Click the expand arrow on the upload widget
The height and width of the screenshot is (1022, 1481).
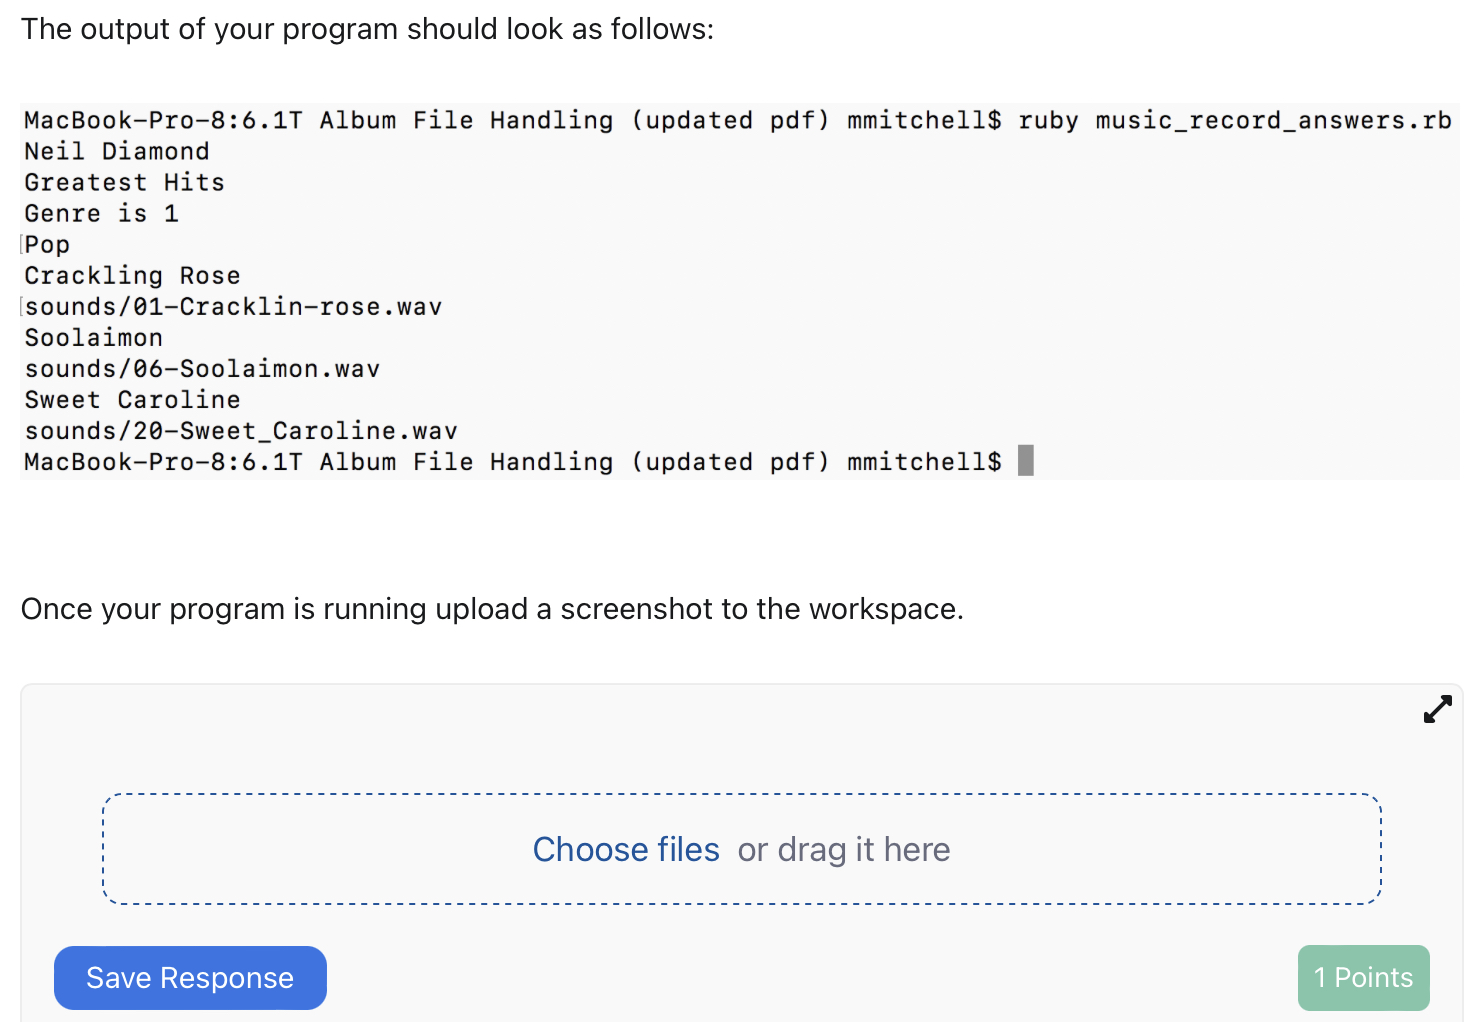pyautogui.click(x=1437, y=709)
